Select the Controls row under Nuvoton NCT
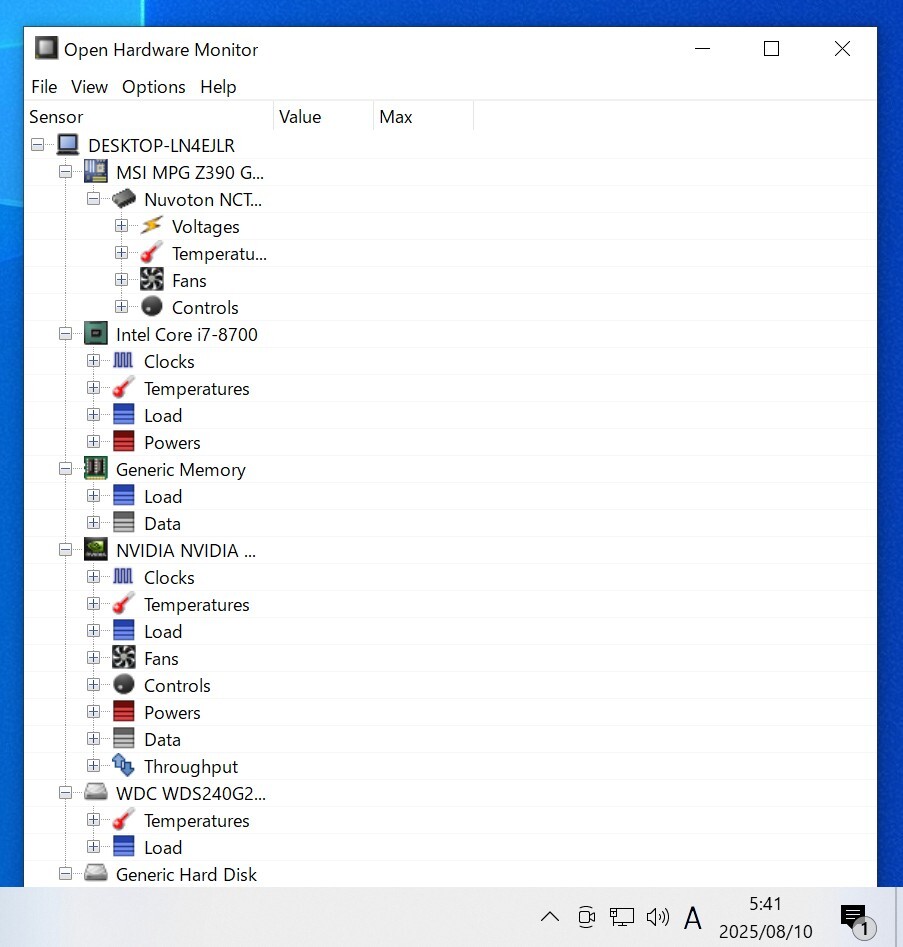Screen dimensions: 903x947 450,307
